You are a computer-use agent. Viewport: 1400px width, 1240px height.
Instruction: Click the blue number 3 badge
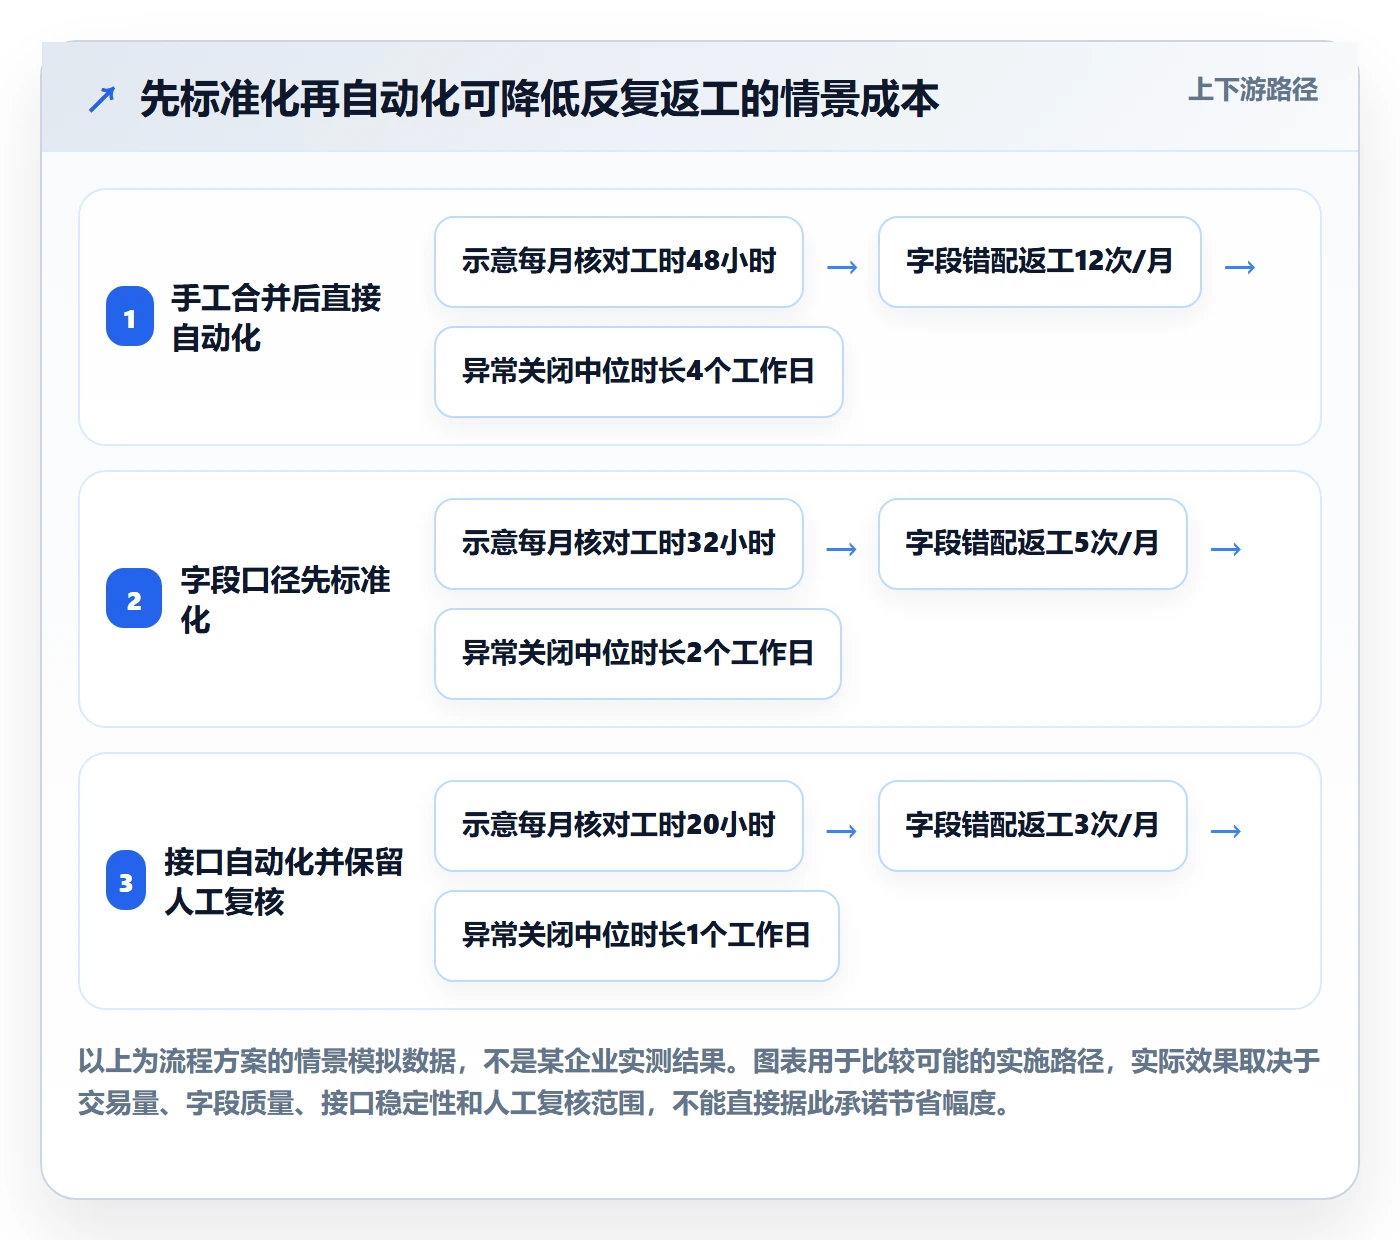pos(126,881)
